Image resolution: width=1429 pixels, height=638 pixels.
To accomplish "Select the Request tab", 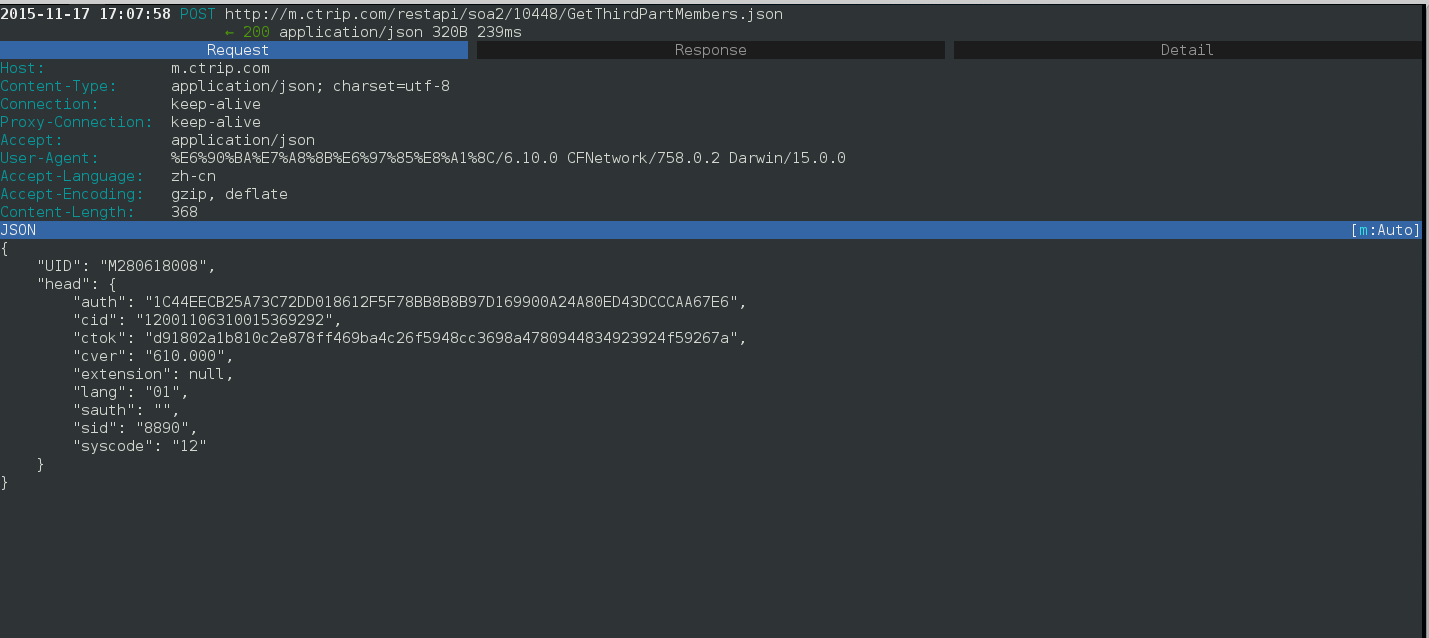I will pyautogui.click(x=237, y=49).
